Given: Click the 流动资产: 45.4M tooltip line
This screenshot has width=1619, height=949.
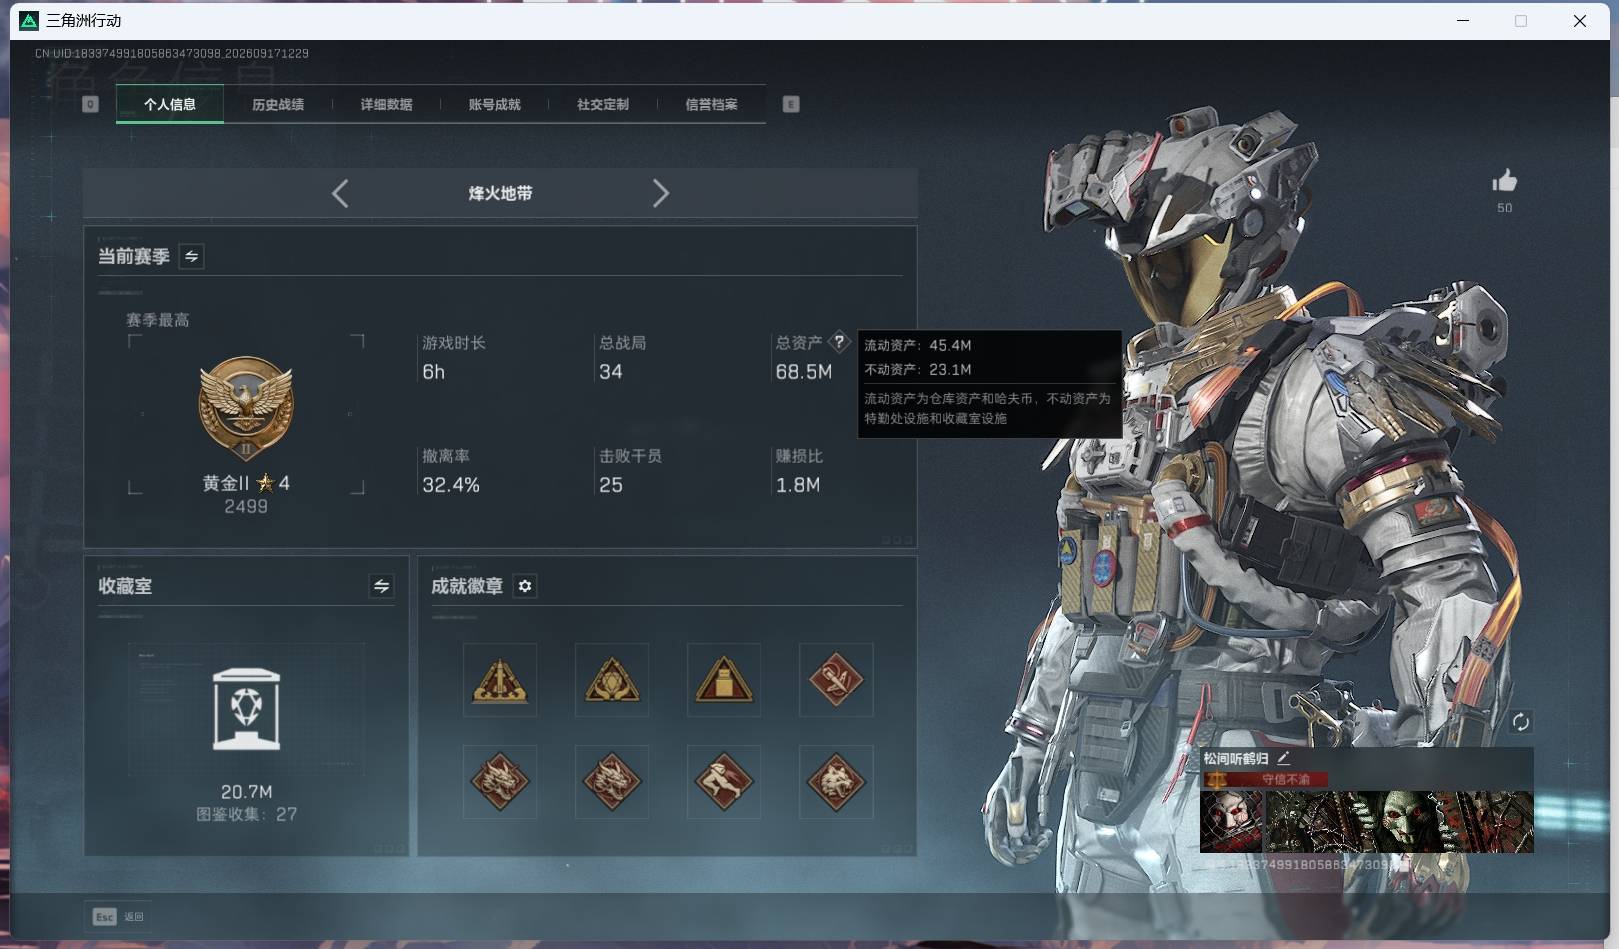Looking at the screenshot, I should [x=918, y=345].
